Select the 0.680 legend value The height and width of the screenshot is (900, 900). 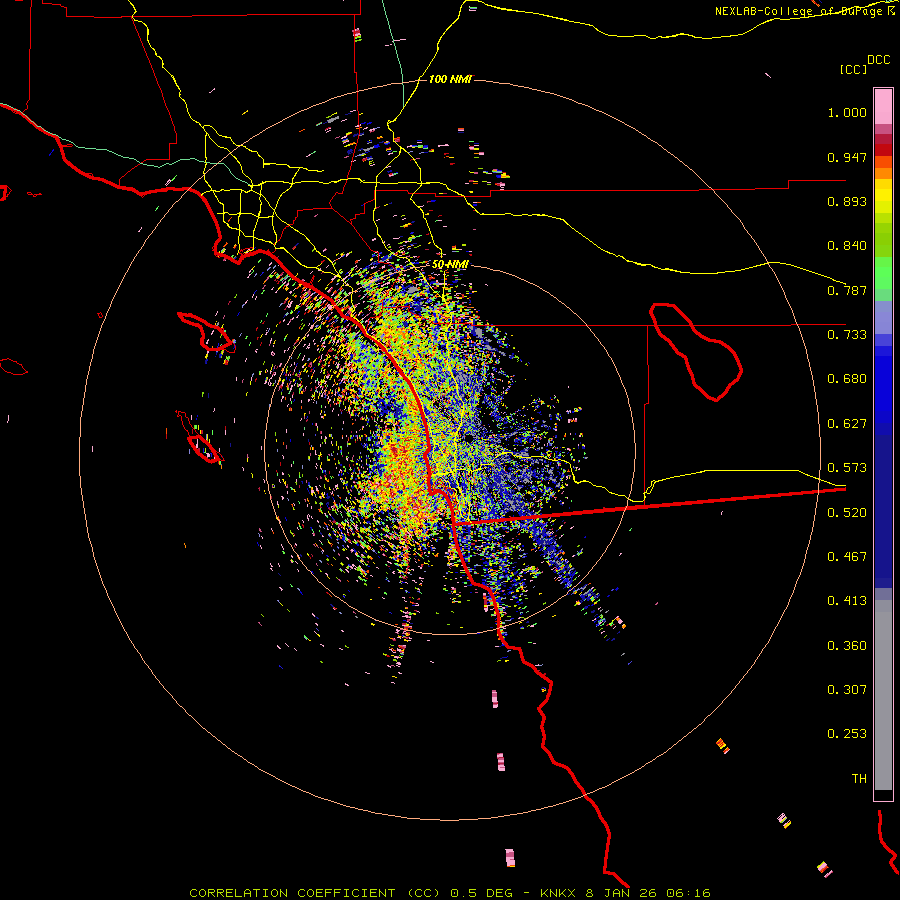(847, 379)
